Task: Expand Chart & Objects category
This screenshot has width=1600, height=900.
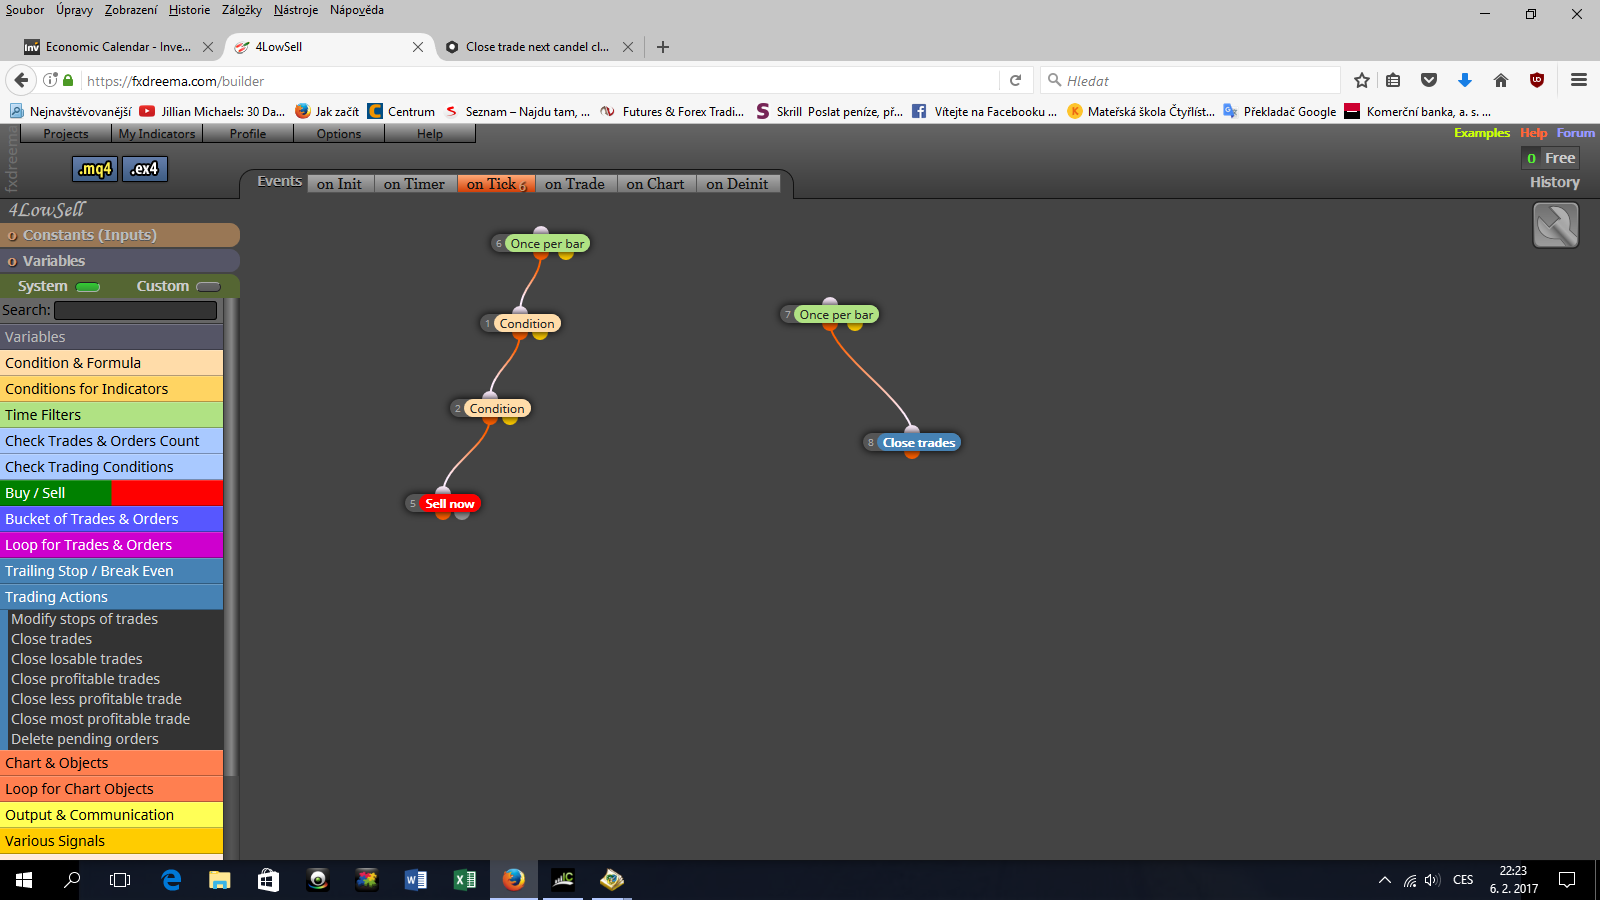Action: point(111,763)
